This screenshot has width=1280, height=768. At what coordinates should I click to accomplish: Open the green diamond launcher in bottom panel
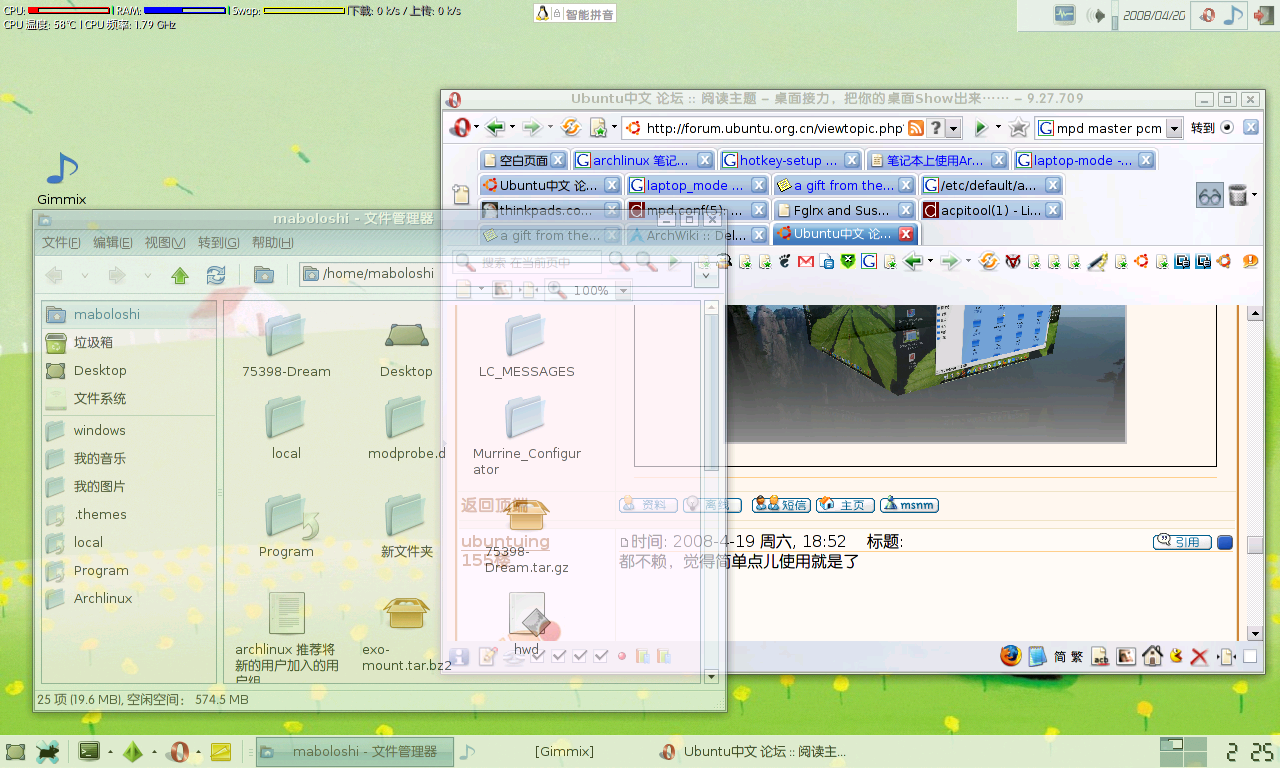coord(133,752)
